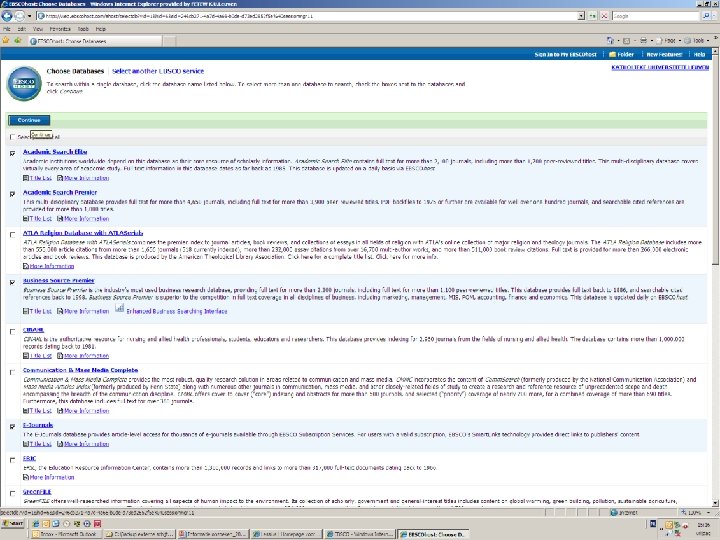Expand the address bar URL dropdown
This screenshot has width=720, height=540.
coord(581,16)
